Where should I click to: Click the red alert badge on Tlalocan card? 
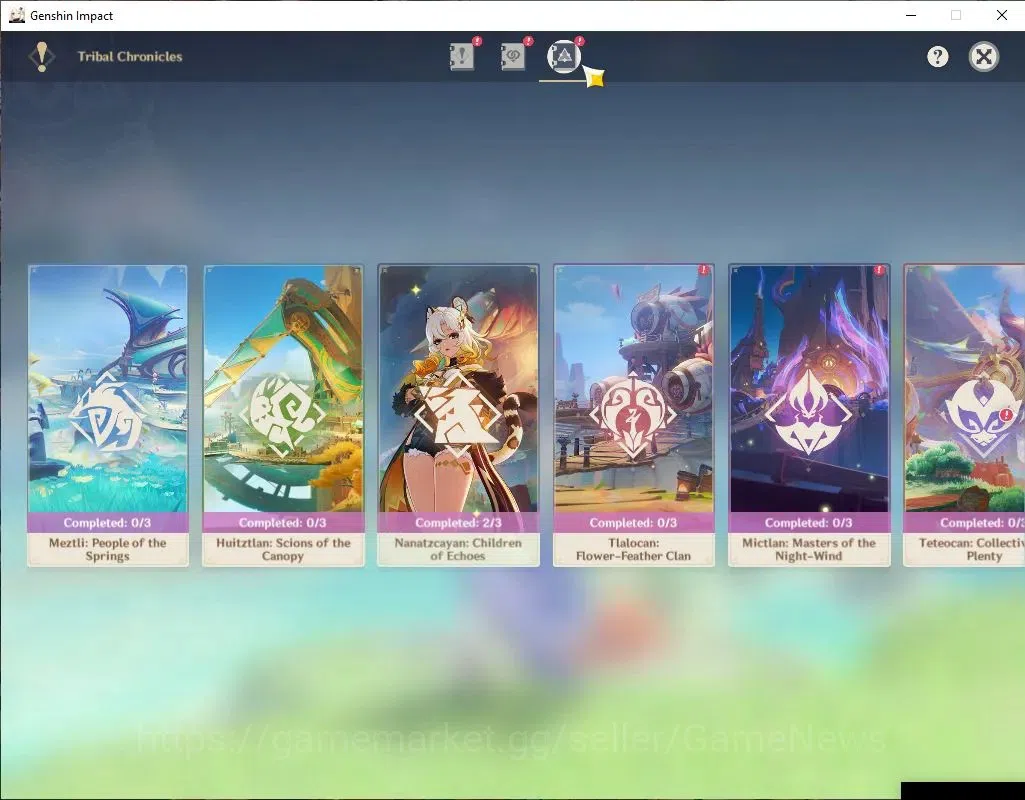[x=703, y=270]
